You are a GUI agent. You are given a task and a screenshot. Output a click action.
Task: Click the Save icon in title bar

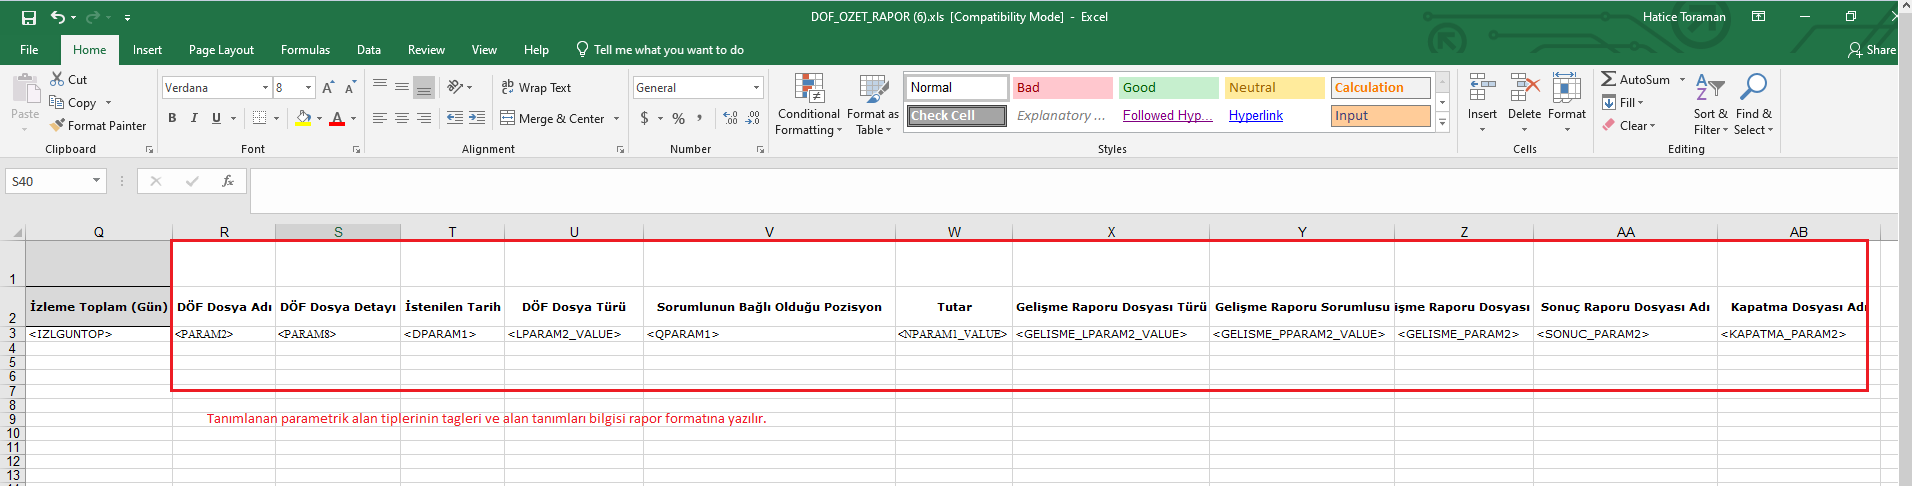point(29,17)
